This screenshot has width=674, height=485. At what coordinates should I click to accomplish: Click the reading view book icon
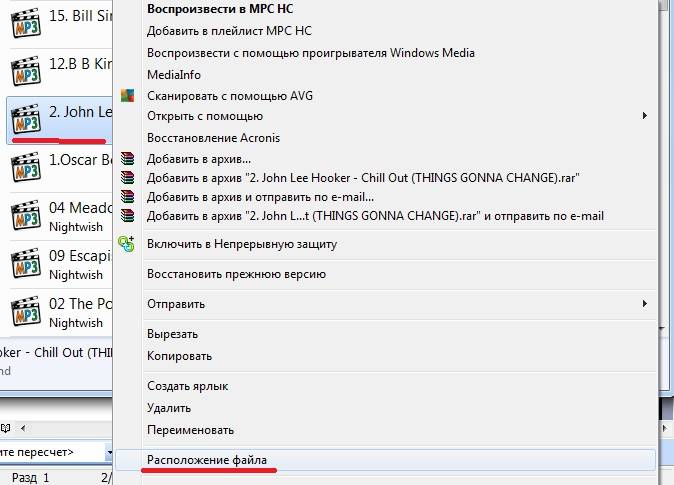point(6,428)
